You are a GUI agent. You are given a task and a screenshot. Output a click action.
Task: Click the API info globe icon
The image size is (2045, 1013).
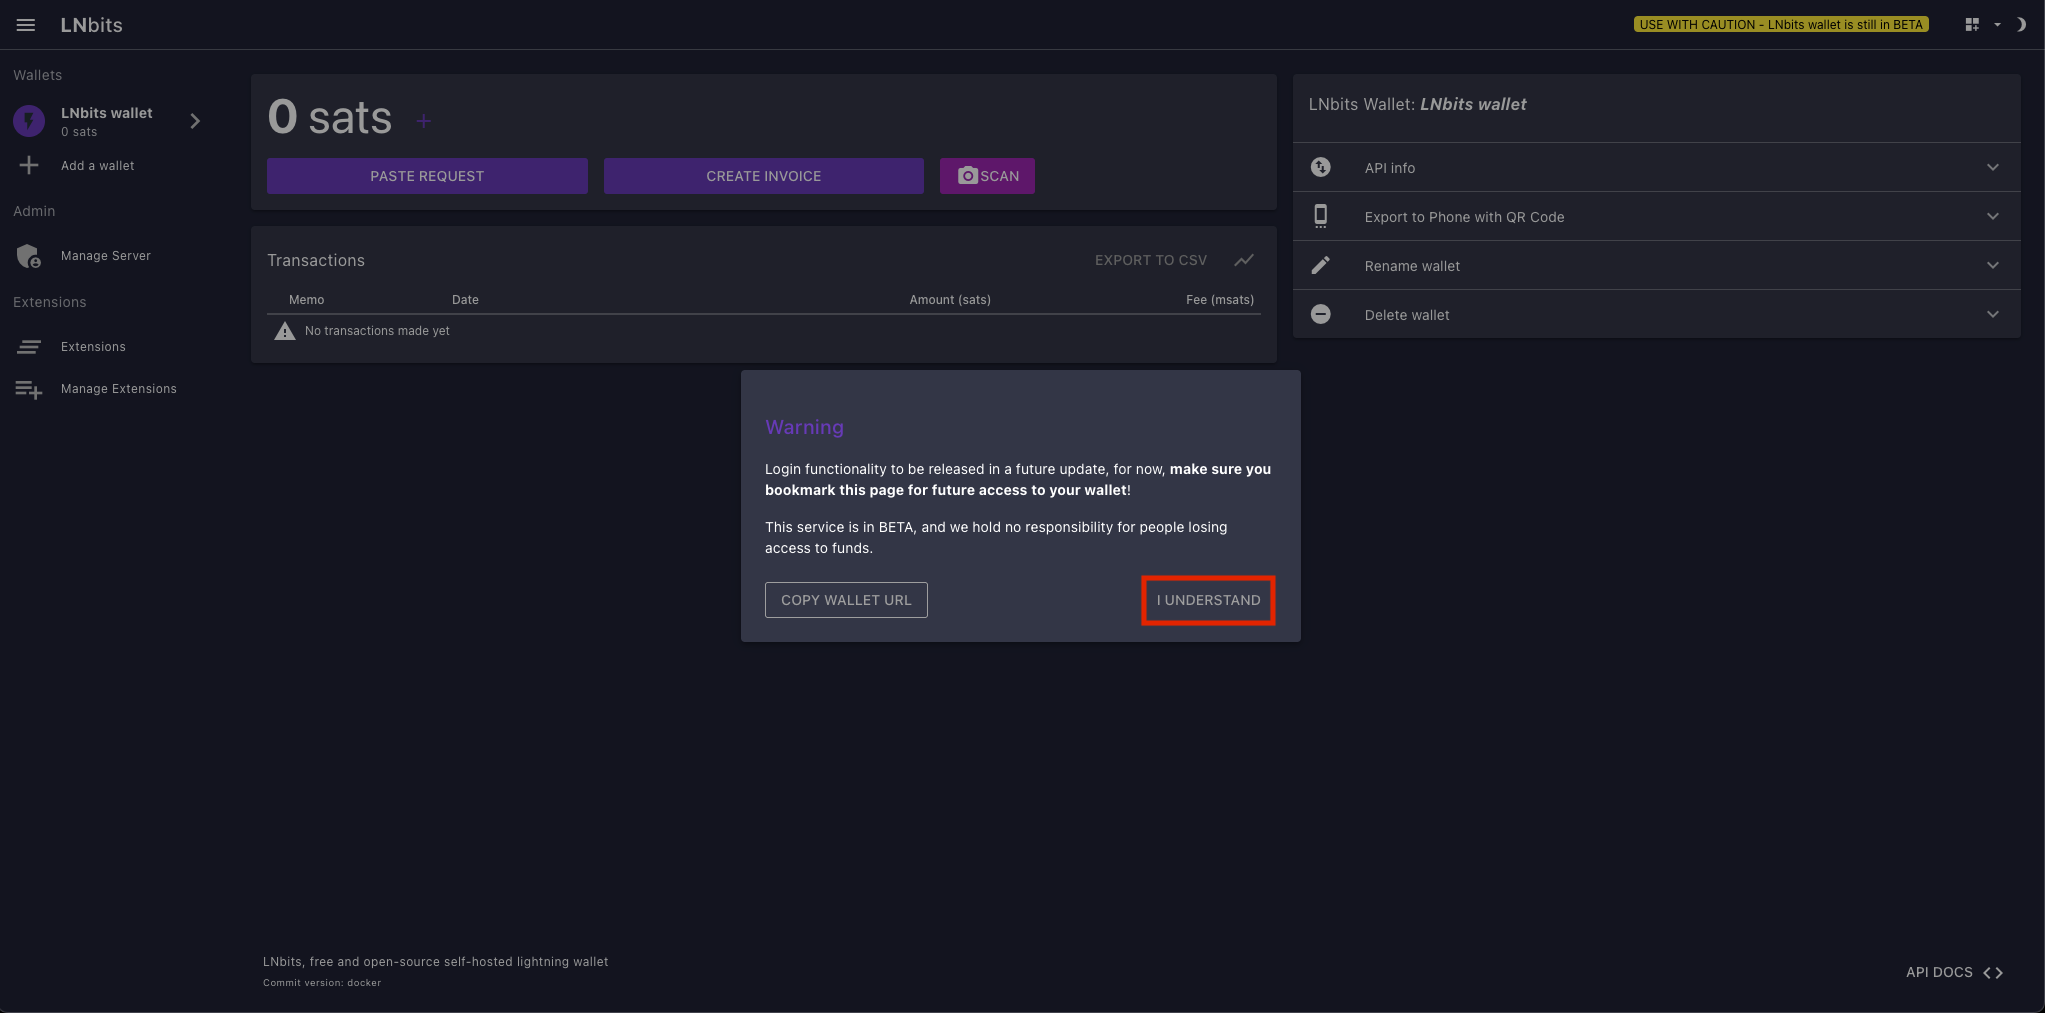point(1320,167)
